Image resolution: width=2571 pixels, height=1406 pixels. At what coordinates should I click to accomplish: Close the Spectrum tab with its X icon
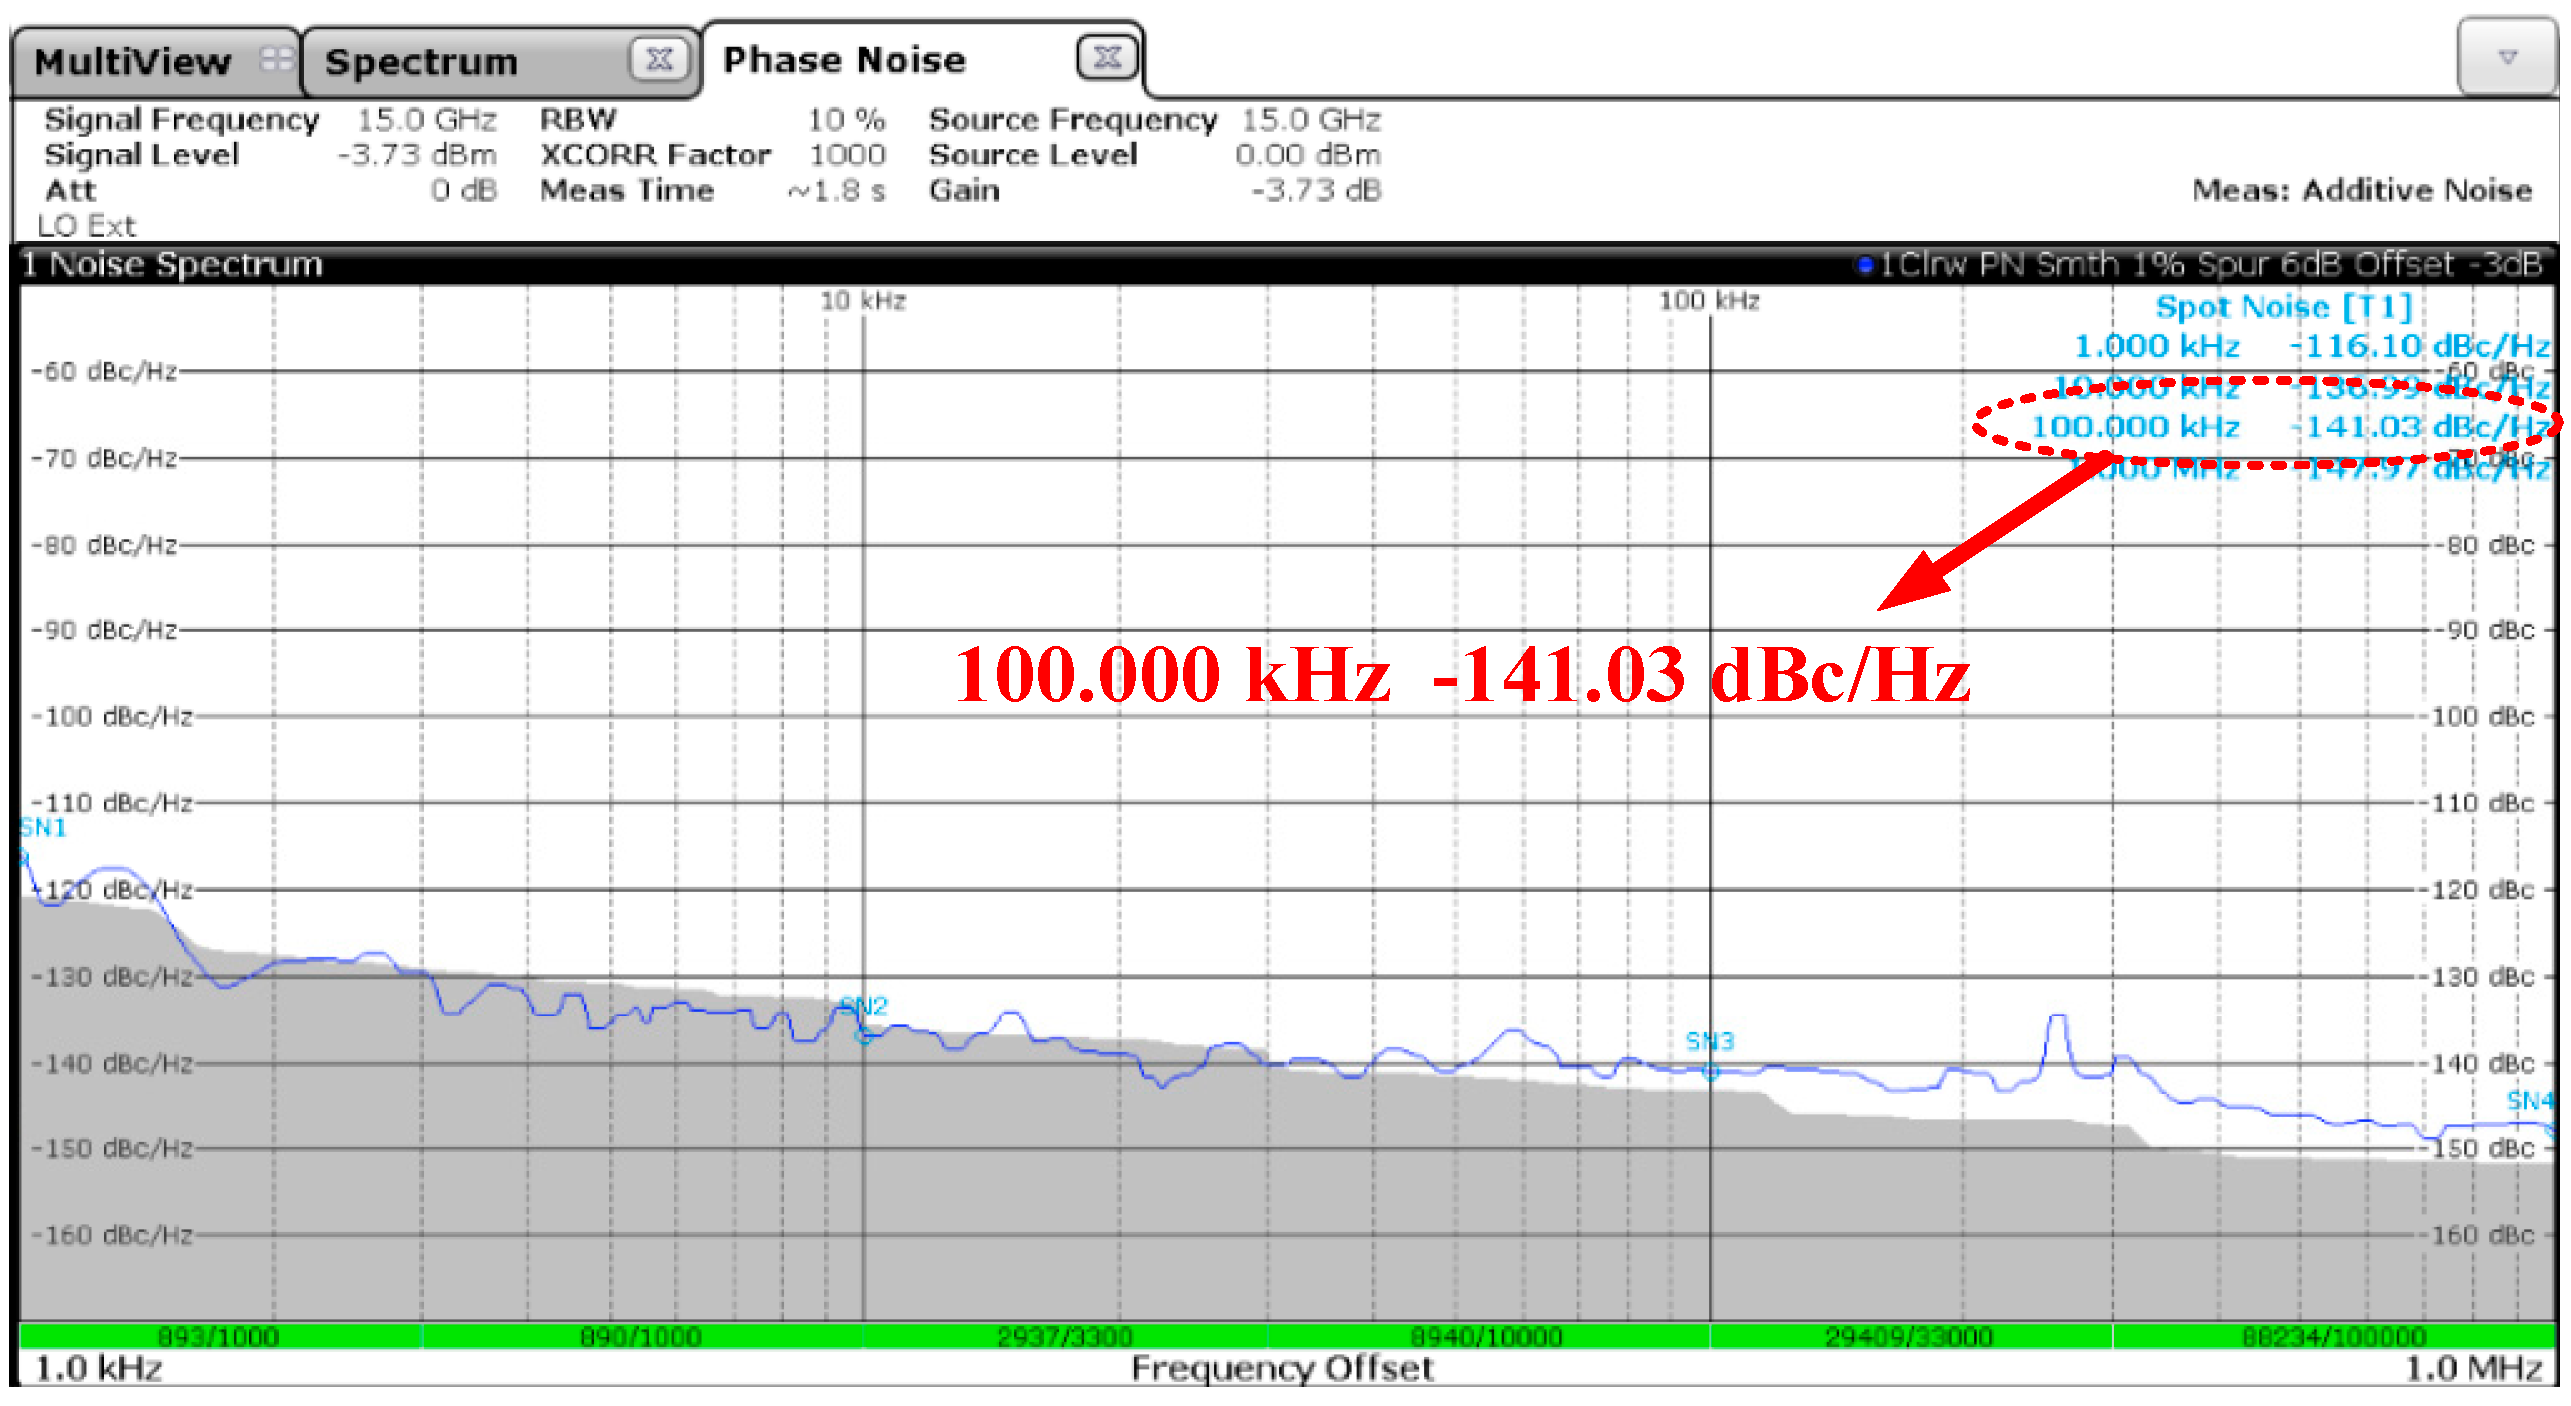(660, 60)
